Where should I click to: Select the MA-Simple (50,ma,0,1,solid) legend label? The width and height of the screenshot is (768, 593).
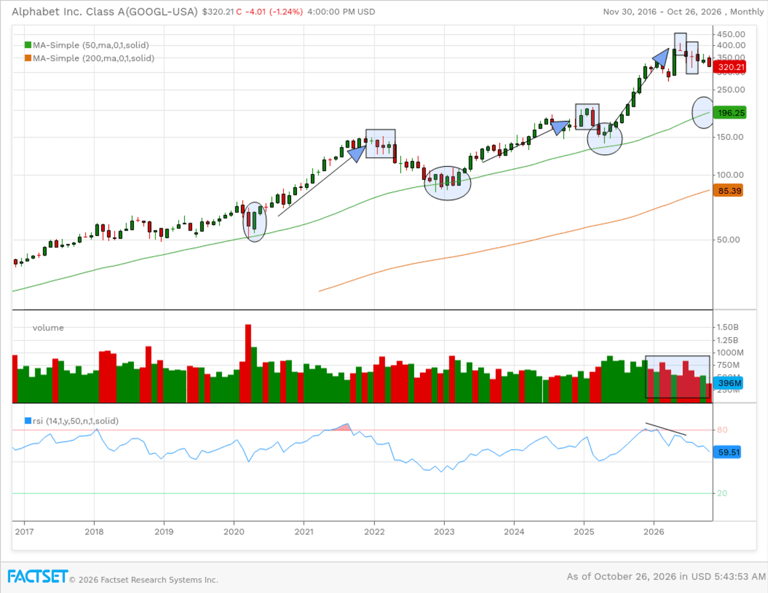(x=91, y=45)
